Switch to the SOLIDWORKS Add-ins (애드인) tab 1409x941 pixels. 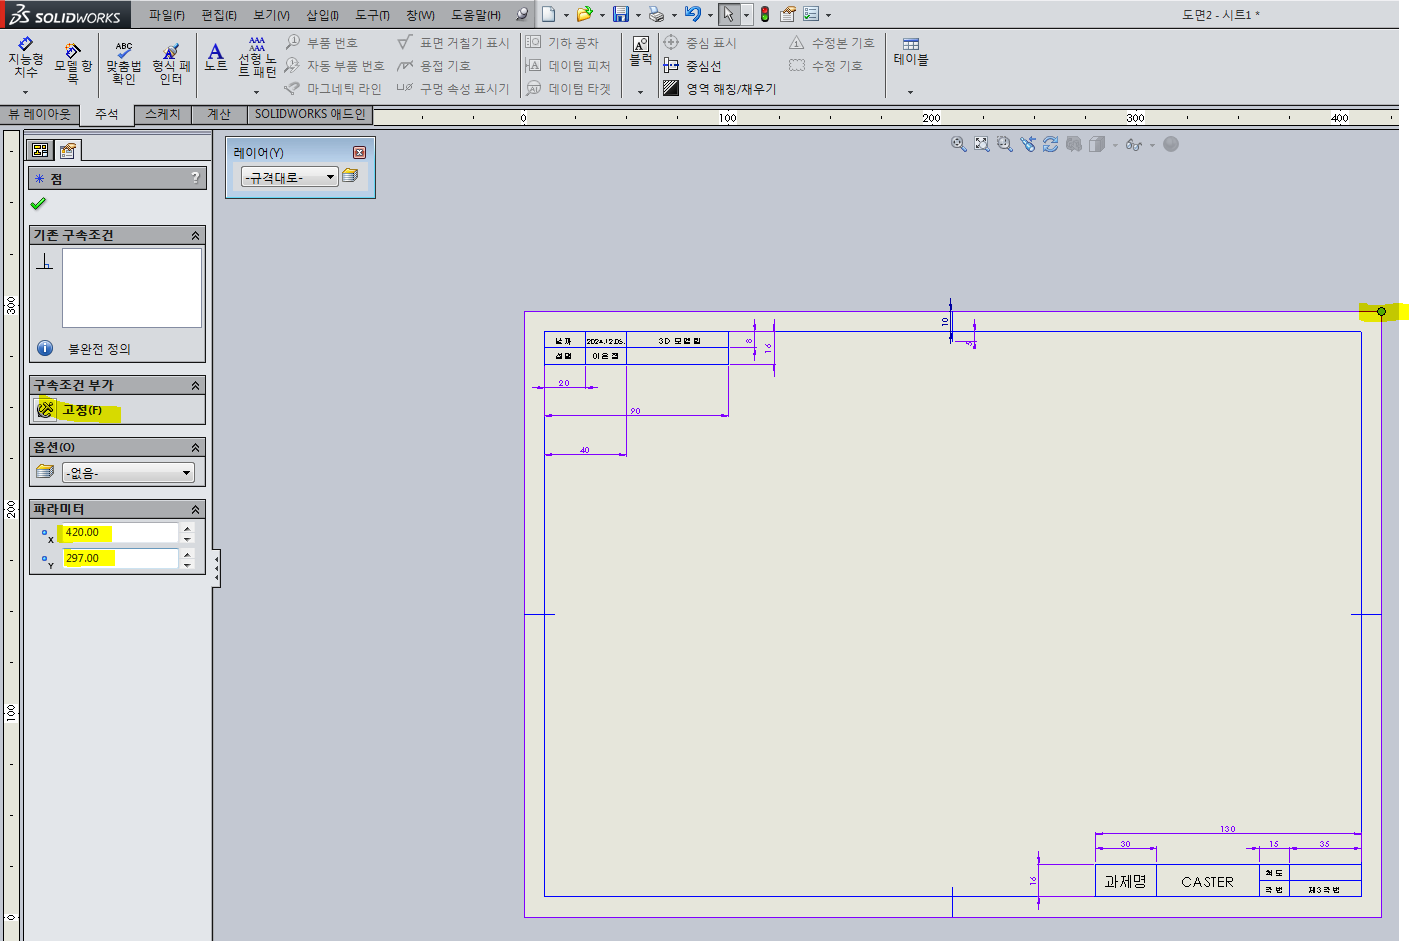pos(310,115)
